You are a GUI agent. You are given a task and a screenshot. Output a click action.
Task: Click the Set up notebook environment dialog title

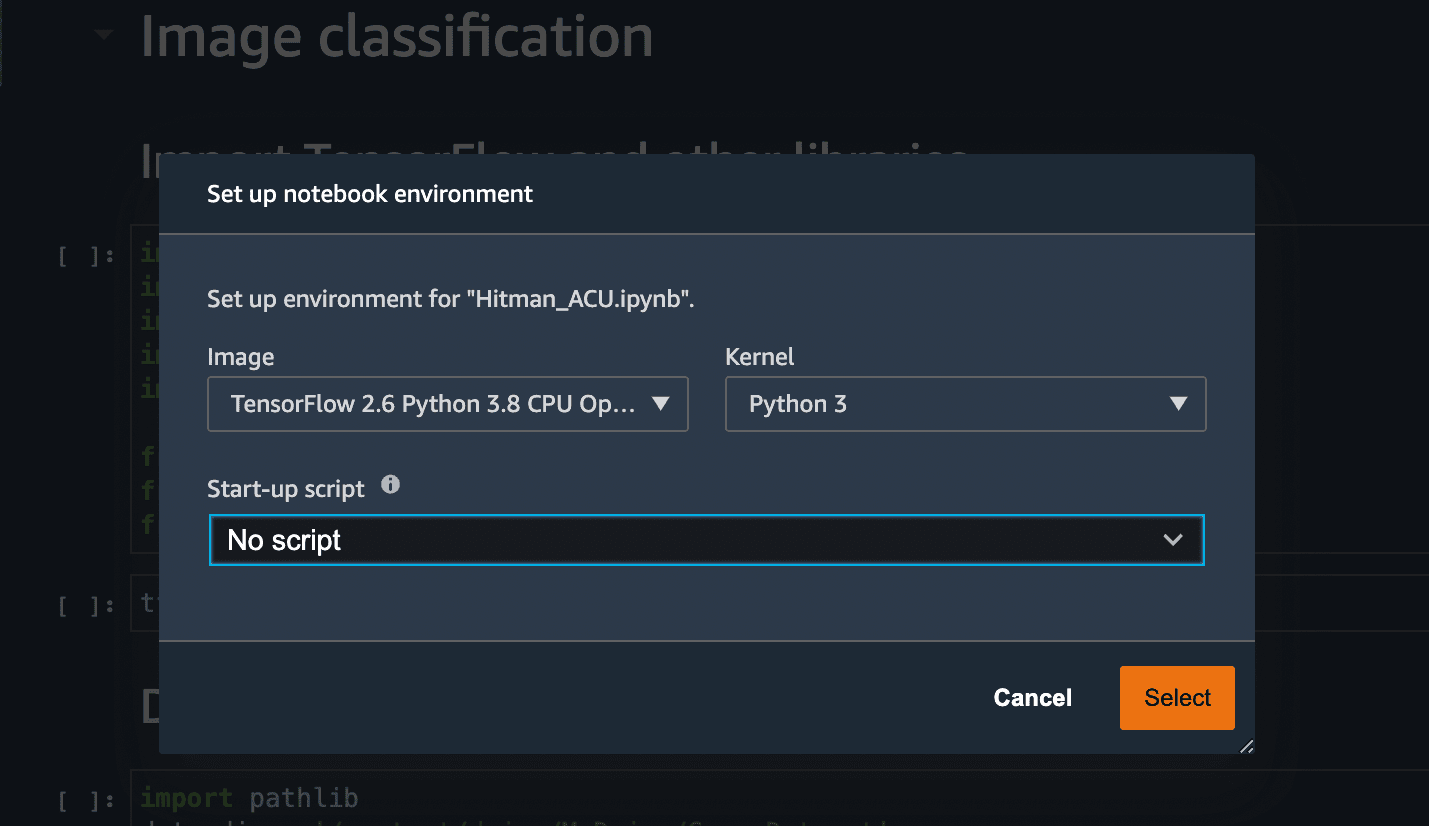[x=370, y=194]
